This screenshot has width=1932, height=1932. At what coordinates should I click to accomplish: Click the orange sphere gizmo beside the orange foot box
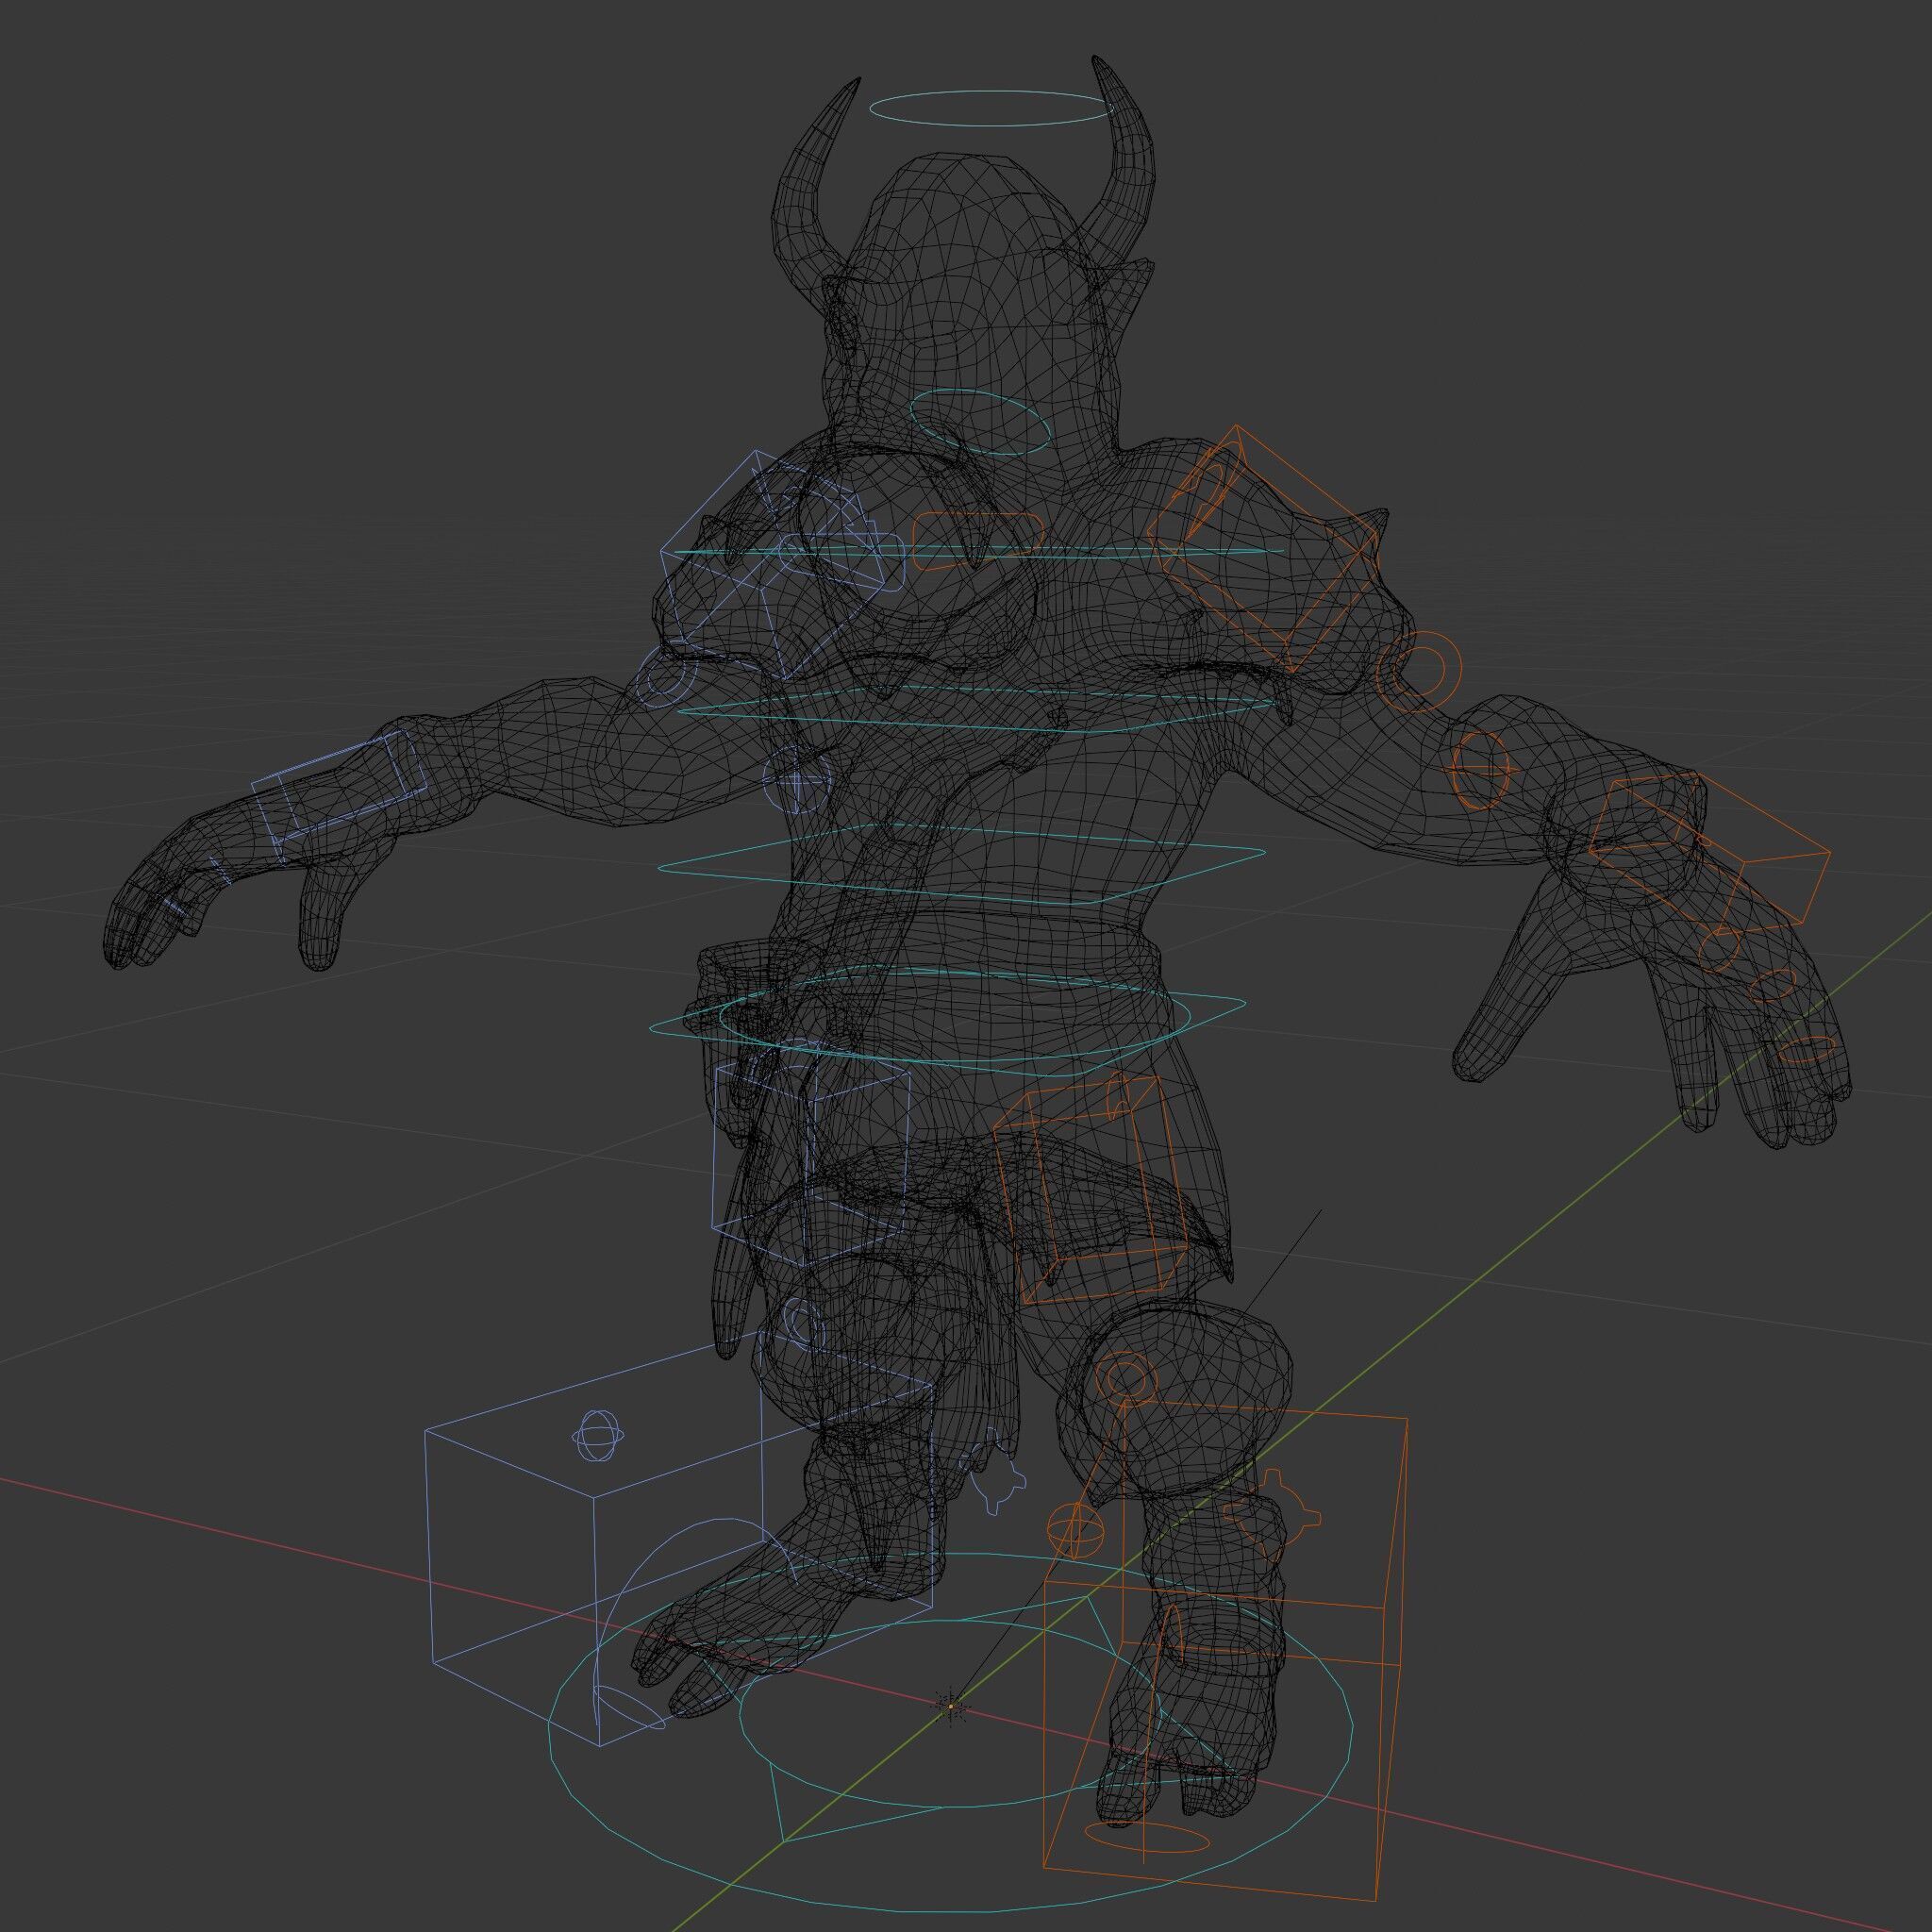tap(1077, 1528)
